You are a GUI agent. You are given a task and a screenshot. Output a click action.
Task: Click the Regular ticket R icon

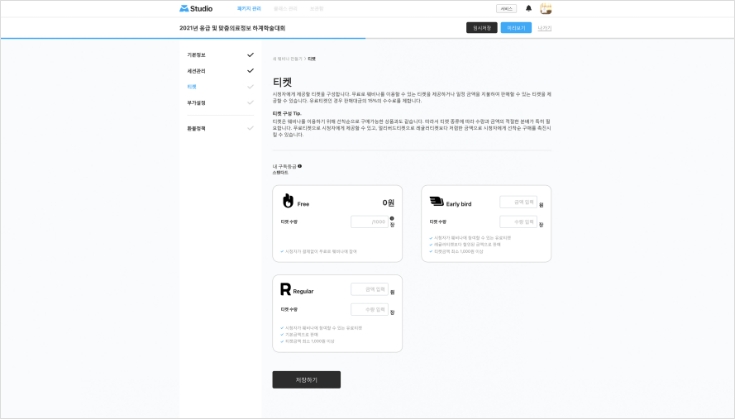click(x=285, y=289)
